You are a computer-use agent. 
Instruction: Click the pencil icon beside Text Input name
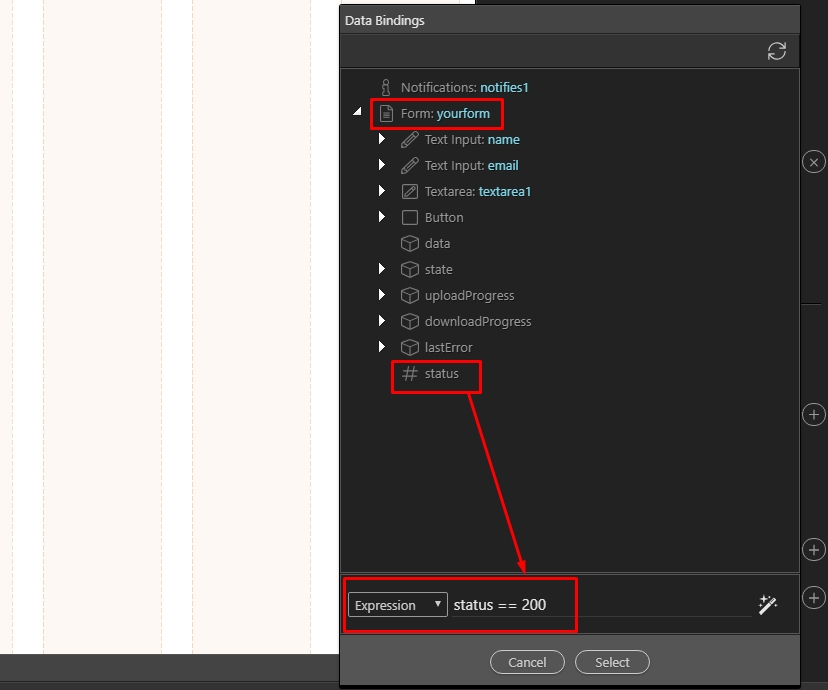coord(409,140)
